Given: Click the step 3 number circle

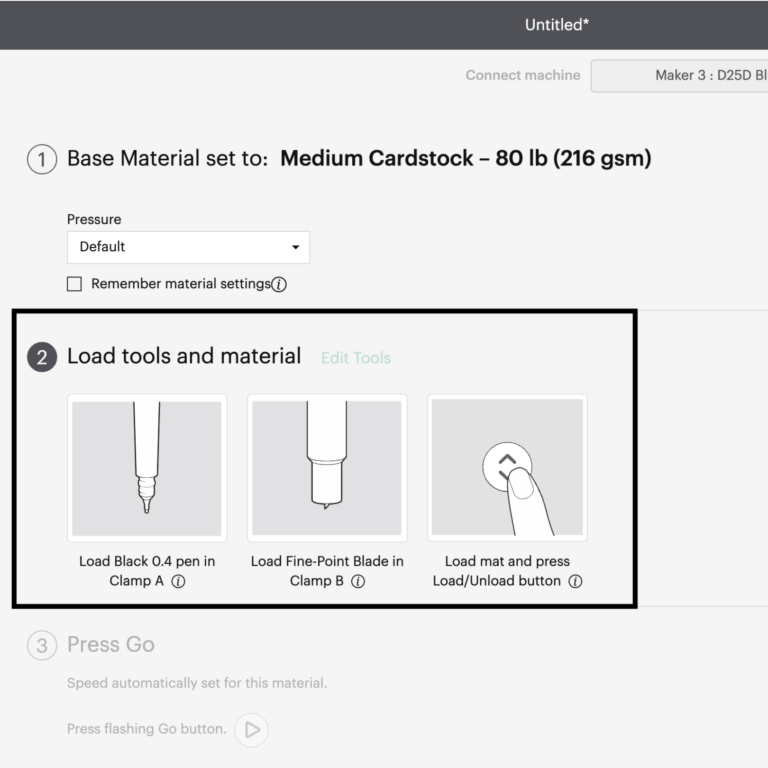Looking at the screenshot, I should [x=41, y=646].
